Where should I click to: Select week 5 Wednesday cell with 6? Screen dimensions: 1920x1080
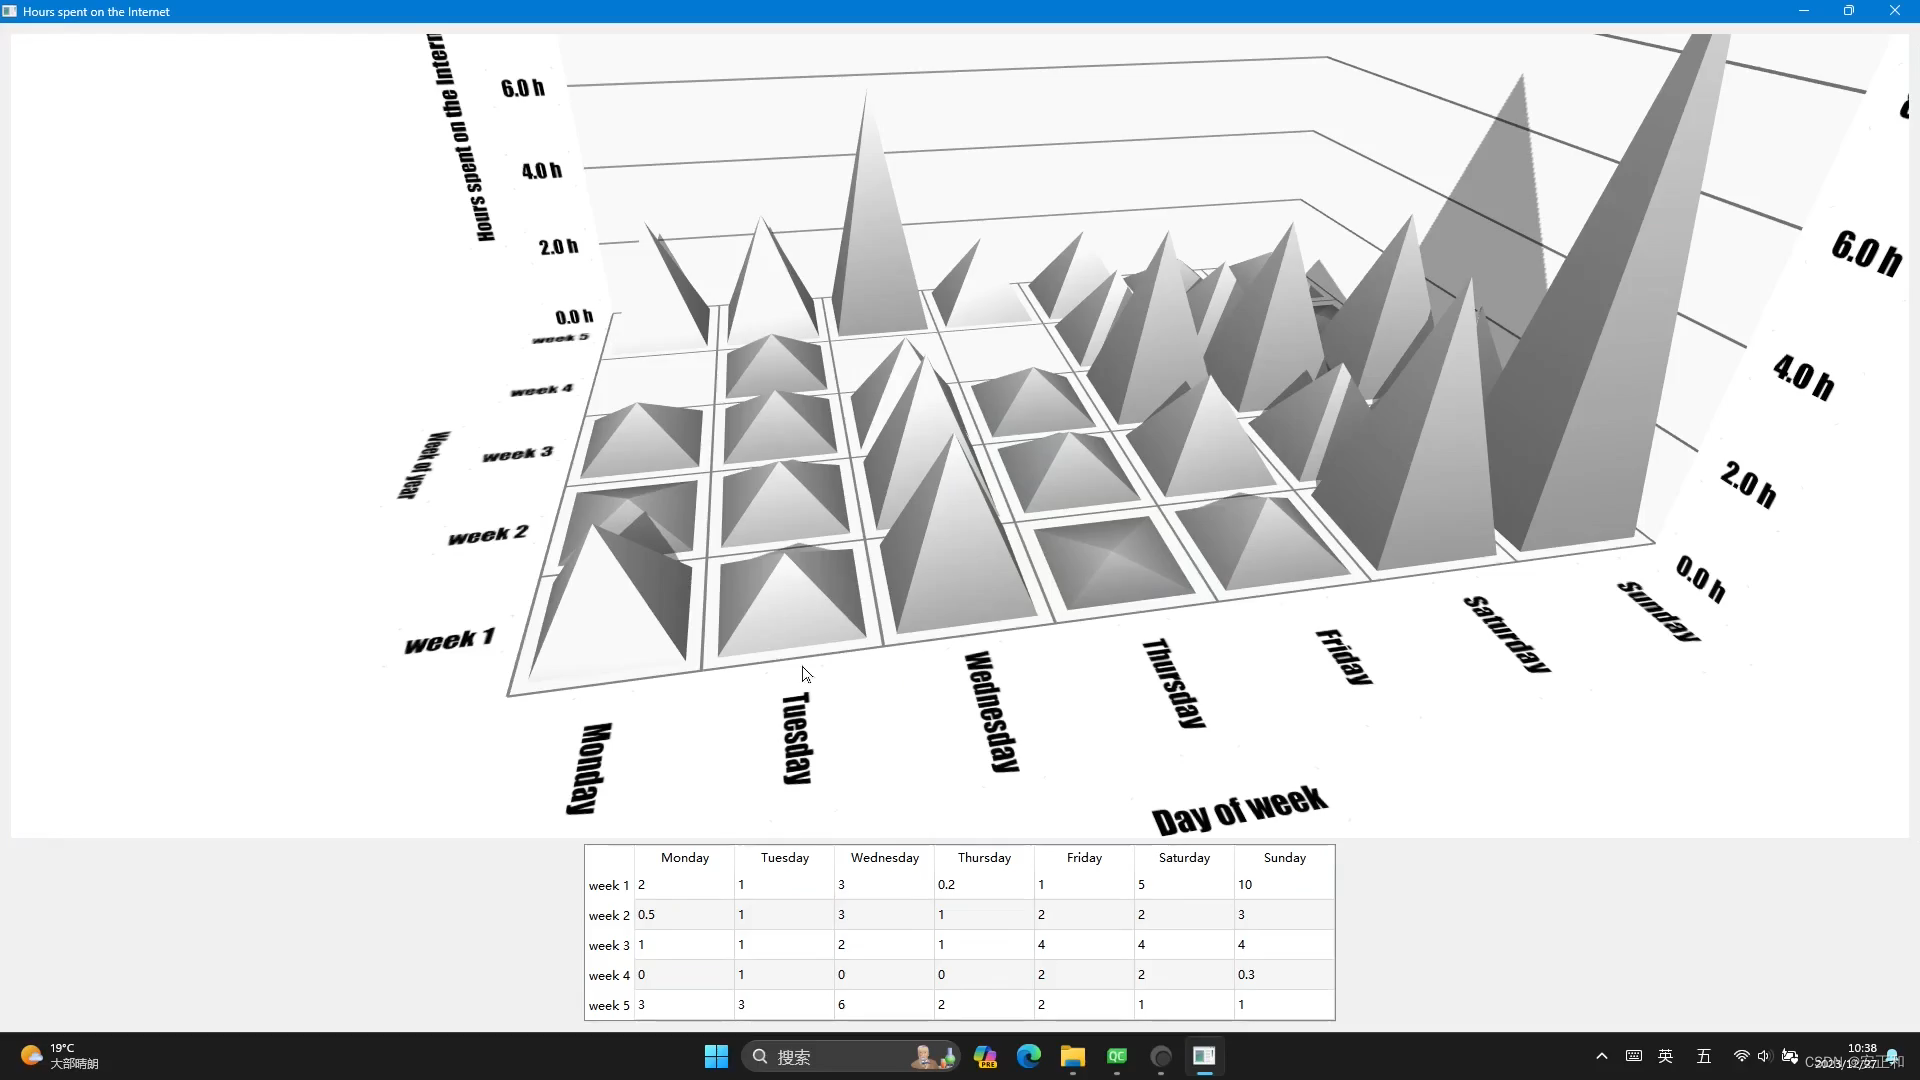coord(884,1005)
